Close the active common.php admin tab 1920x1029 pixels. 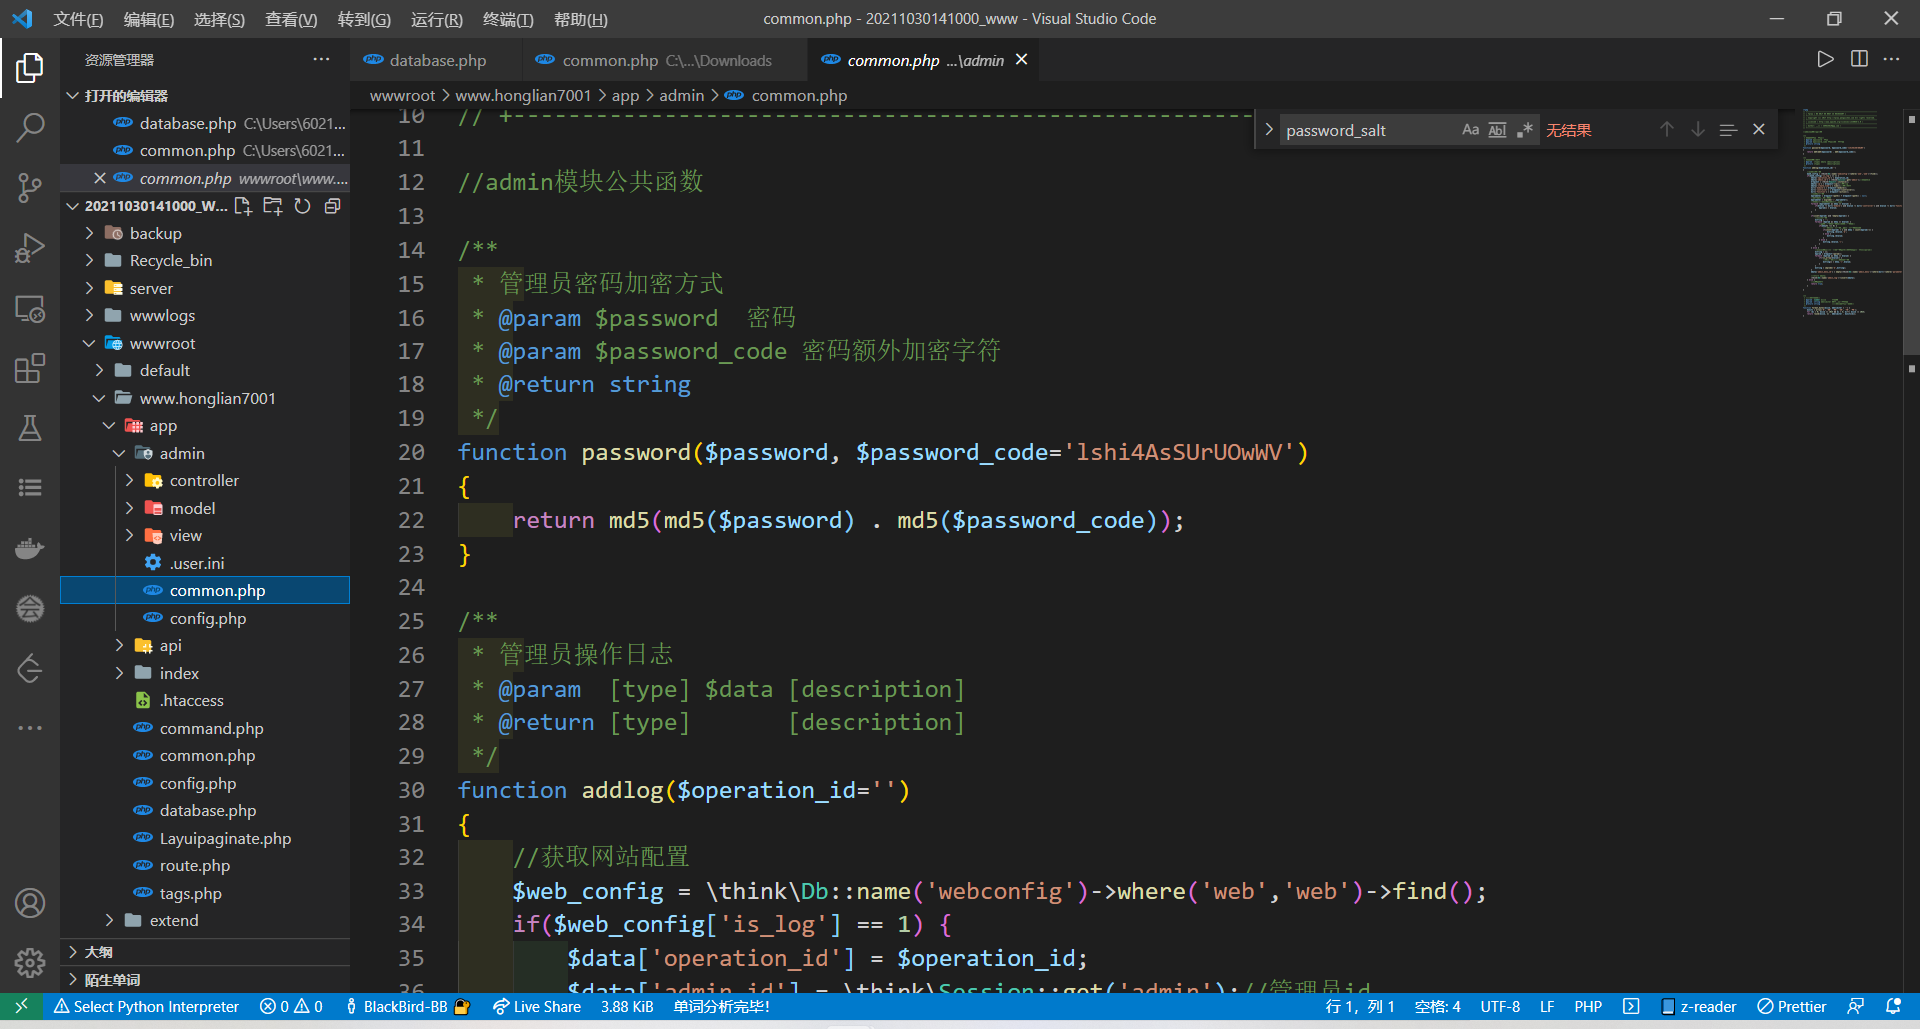tap(1021, 60)
